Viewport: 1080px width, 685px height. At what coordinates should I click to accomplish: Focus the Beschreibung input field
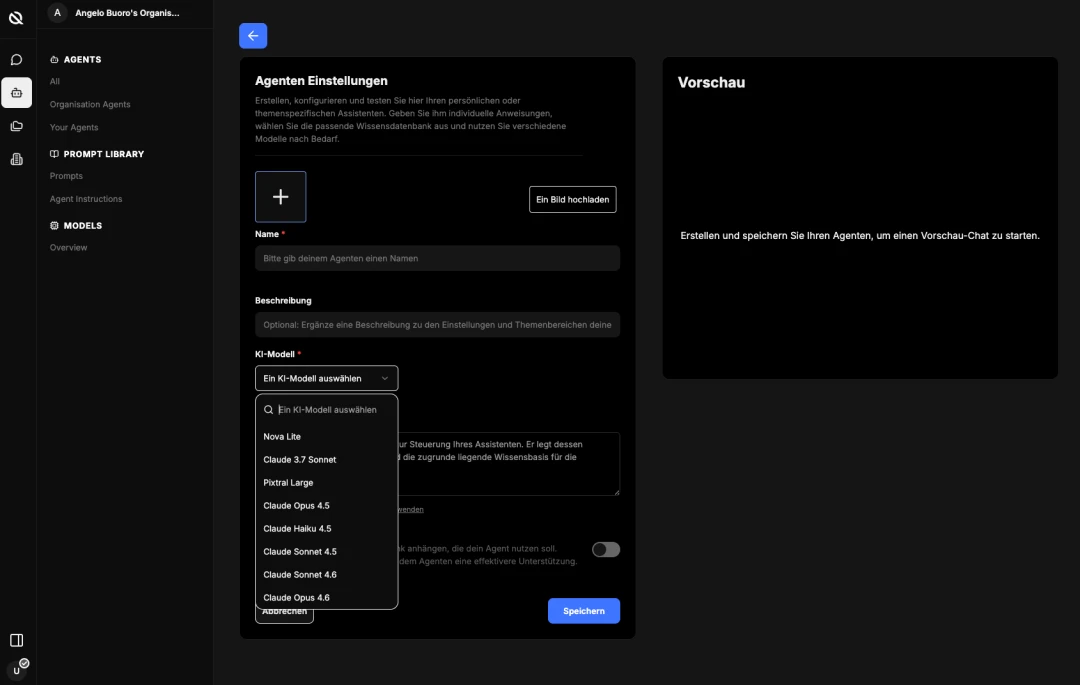[x=437, y=325]
